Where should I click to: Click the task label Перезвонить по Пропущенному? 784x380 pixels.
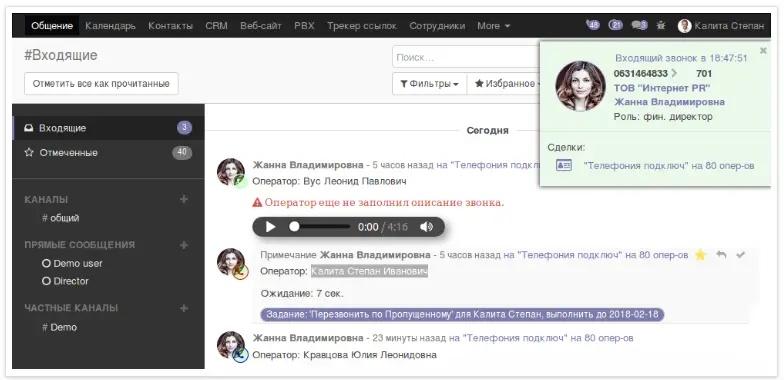[462, 314]
